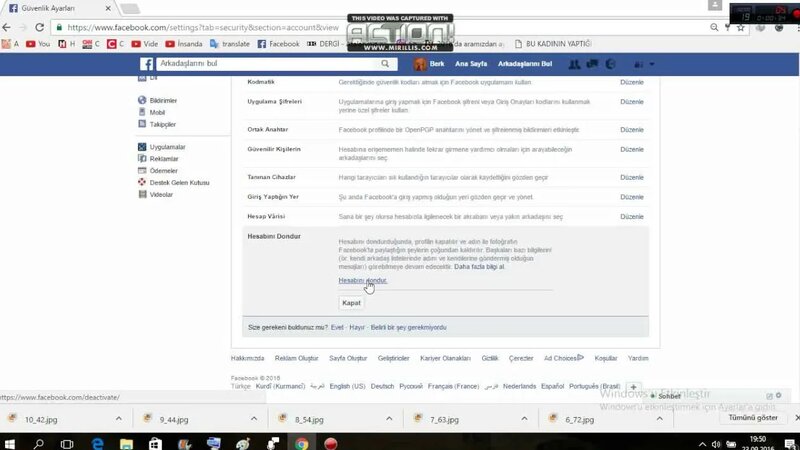Open the volume icon in system tray

[x=716, y=444]
